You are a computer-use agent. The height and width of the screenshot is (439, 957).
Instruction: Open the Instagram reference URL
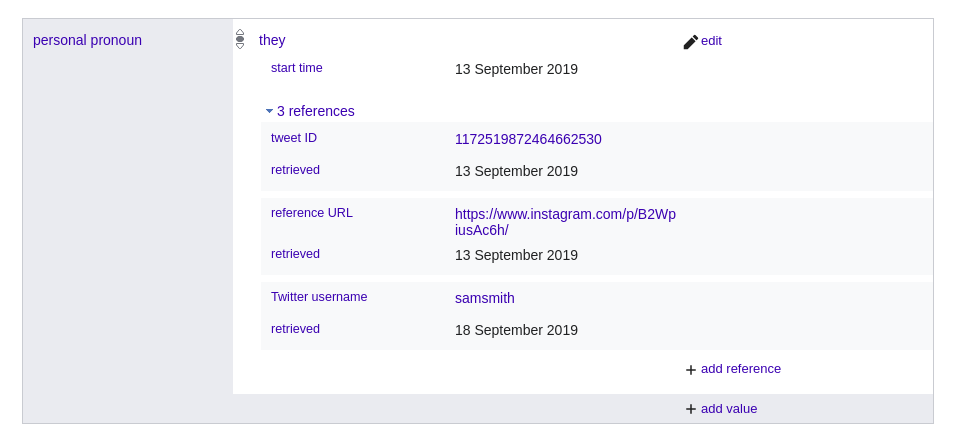click(565, 221)
